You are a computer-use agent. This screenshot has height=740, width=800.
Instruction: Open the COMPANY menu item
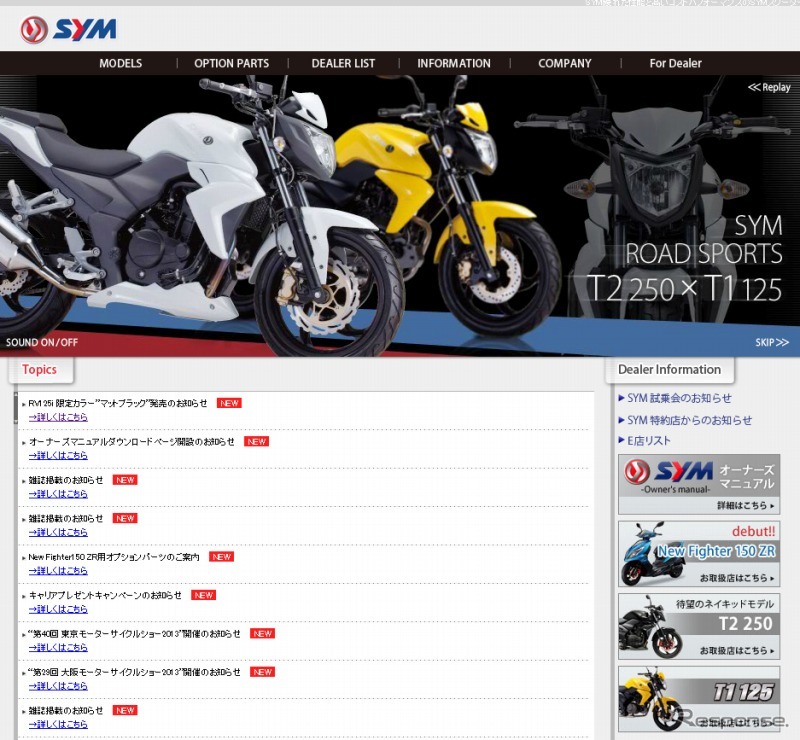click(x=565, y=63)
